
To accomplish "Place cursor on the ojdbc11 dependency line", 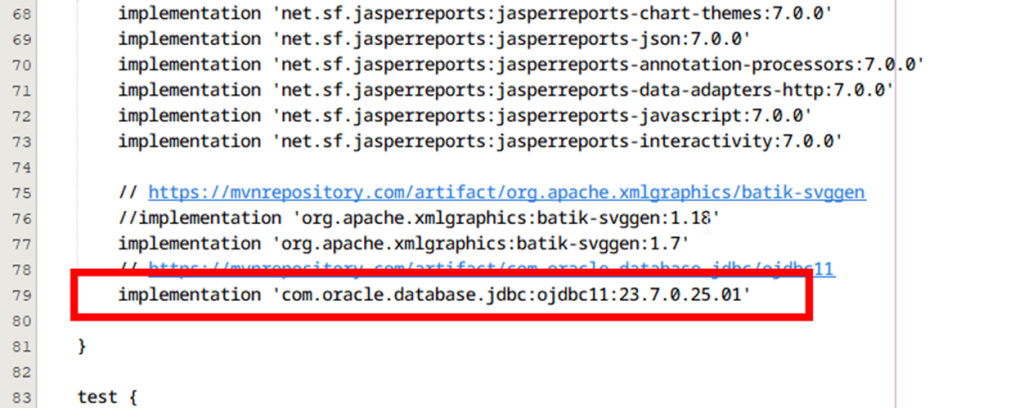I will click(433, 295).
